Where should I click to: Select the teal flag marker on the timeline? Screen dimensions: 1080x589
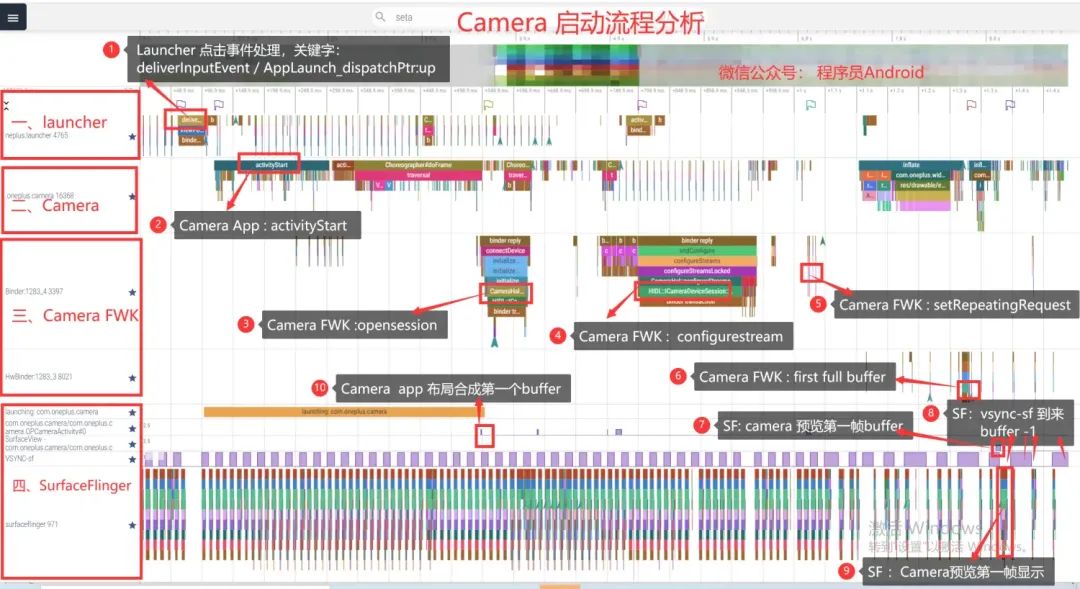tap(811, 105)
